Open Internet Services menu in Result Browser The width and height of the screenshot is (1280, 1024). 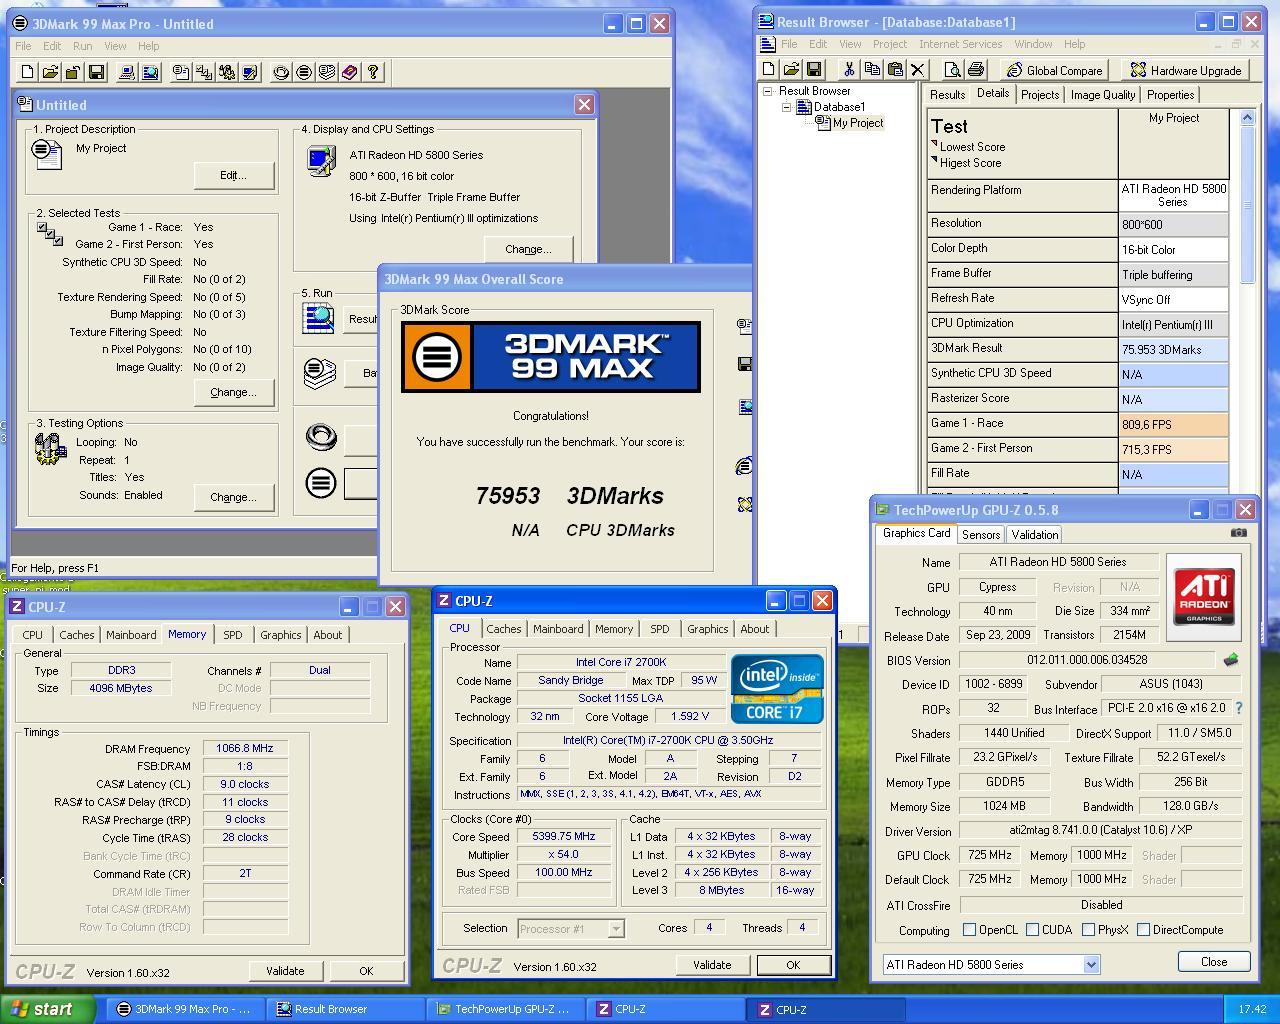pos(960,44)
